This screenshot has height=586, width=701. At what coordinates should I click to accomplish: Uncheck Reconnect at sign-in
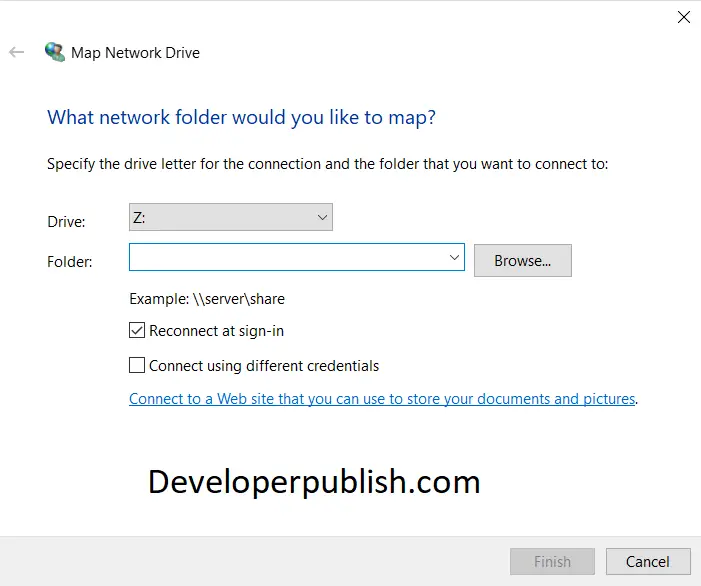tap(137, 330)
